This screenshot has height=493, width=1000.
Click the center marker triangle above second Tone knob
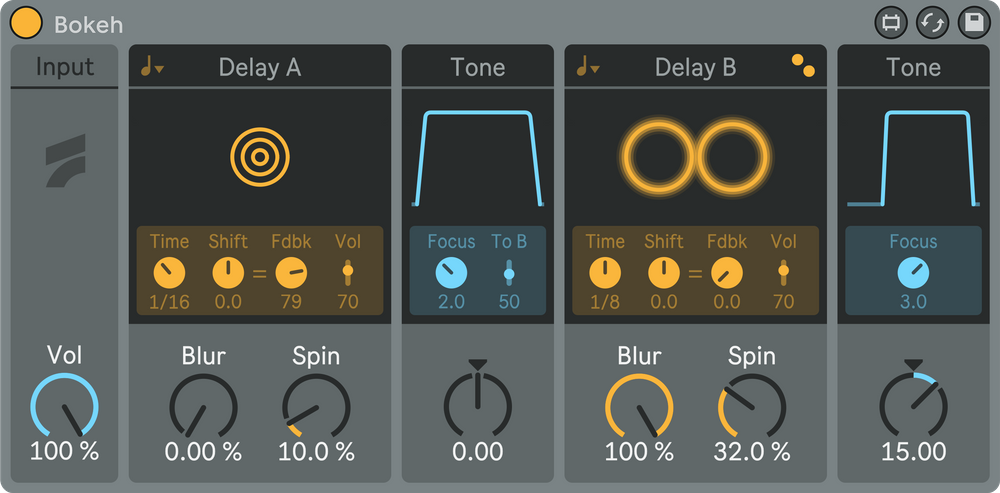coord(913,364)
